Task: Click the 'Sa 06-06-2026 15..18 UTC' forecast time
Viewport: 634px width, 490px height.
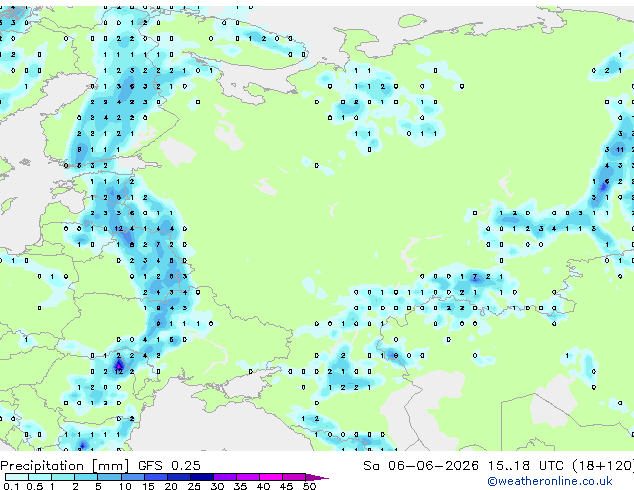Action: (463, 466)
